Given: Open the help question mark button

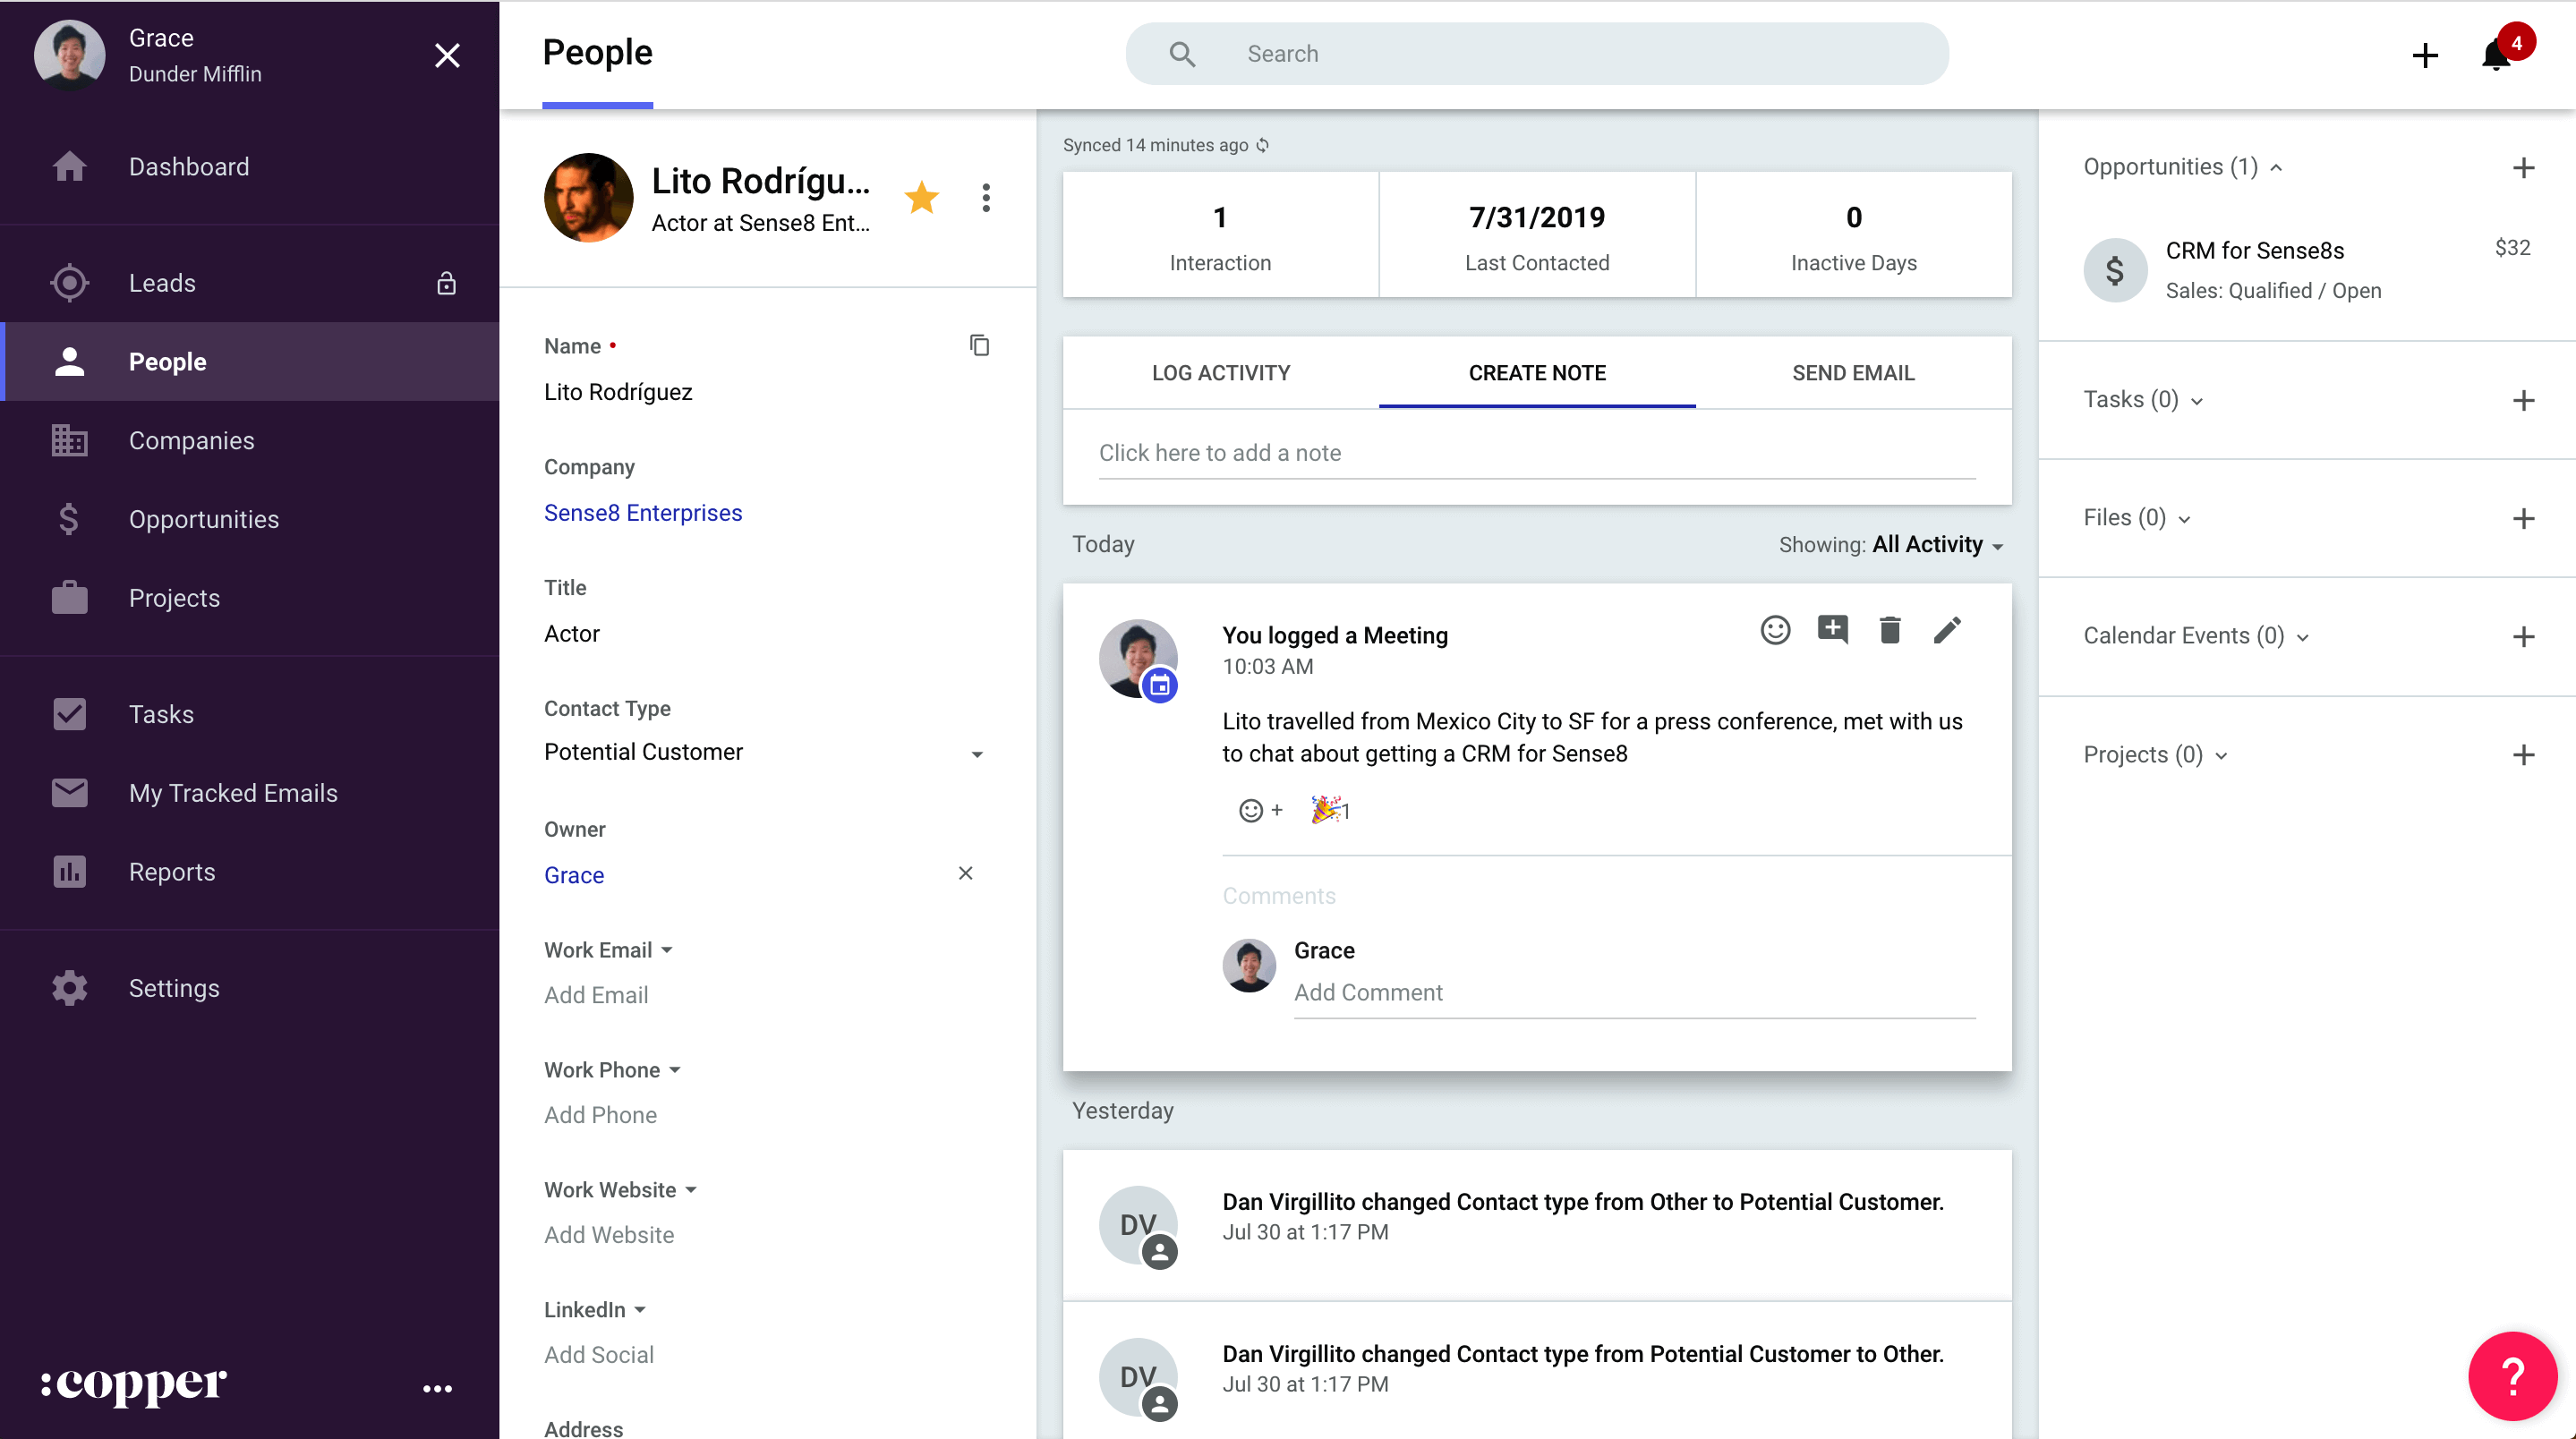Looking at the screenshot, I should tap(2512, 1376).
